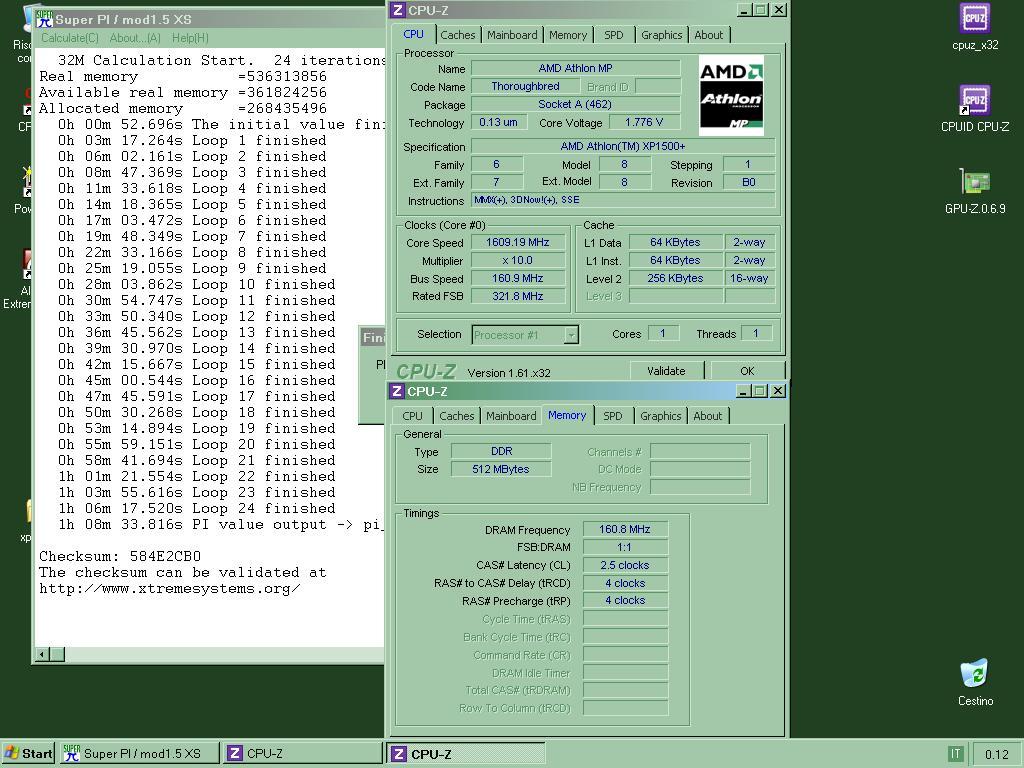Click the AMD Athlon MP logo image
The width and height of the screenshot is (1024, 768).
tap(731, 95)
